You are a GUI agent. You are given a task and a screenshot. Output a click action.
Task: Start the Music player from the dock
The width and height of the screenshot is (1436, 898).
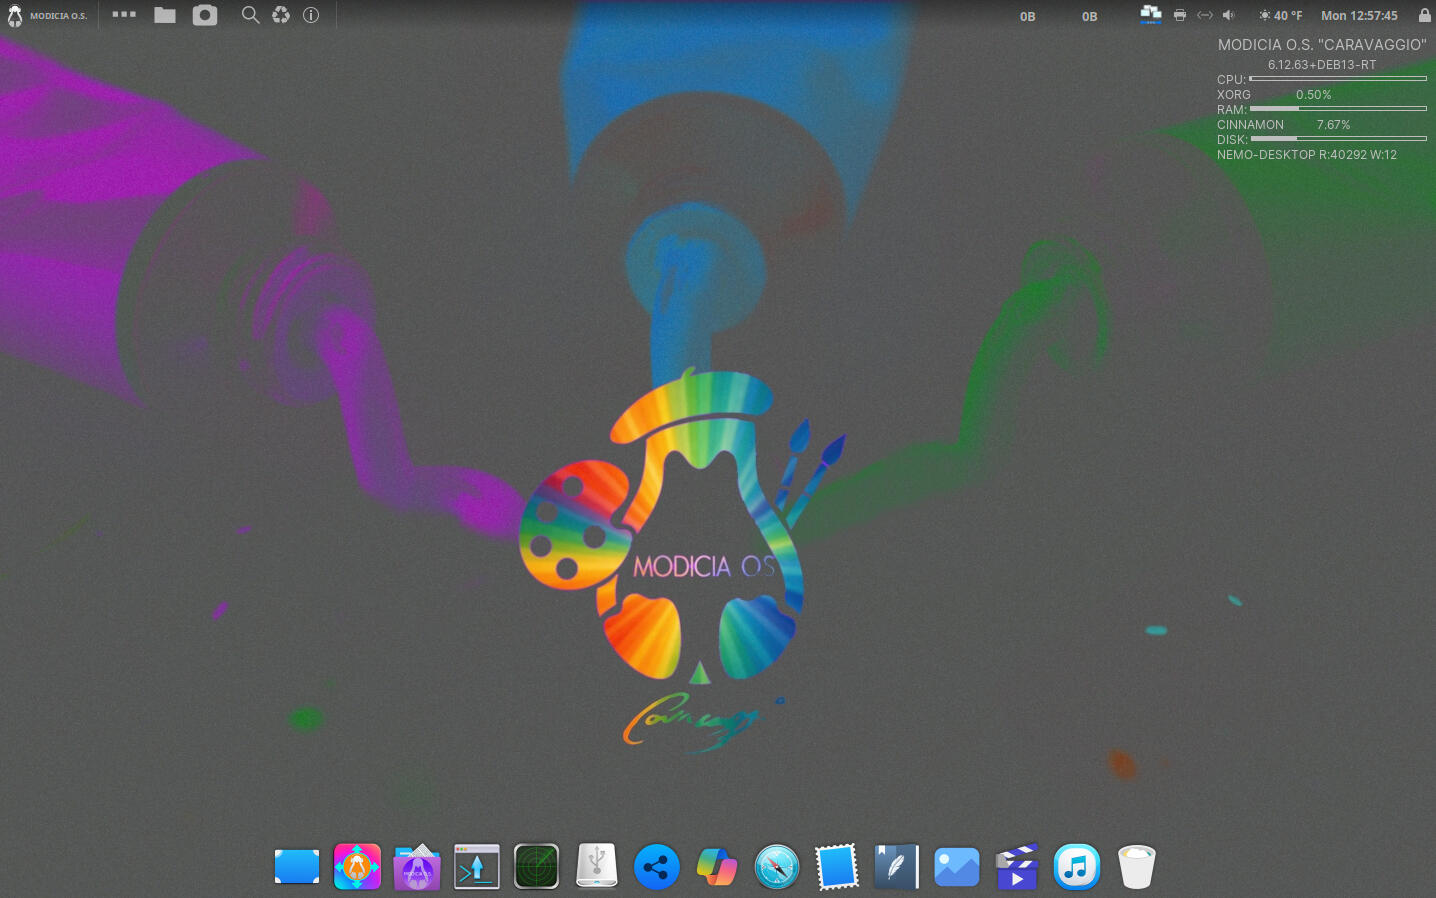coord(1077,866)
